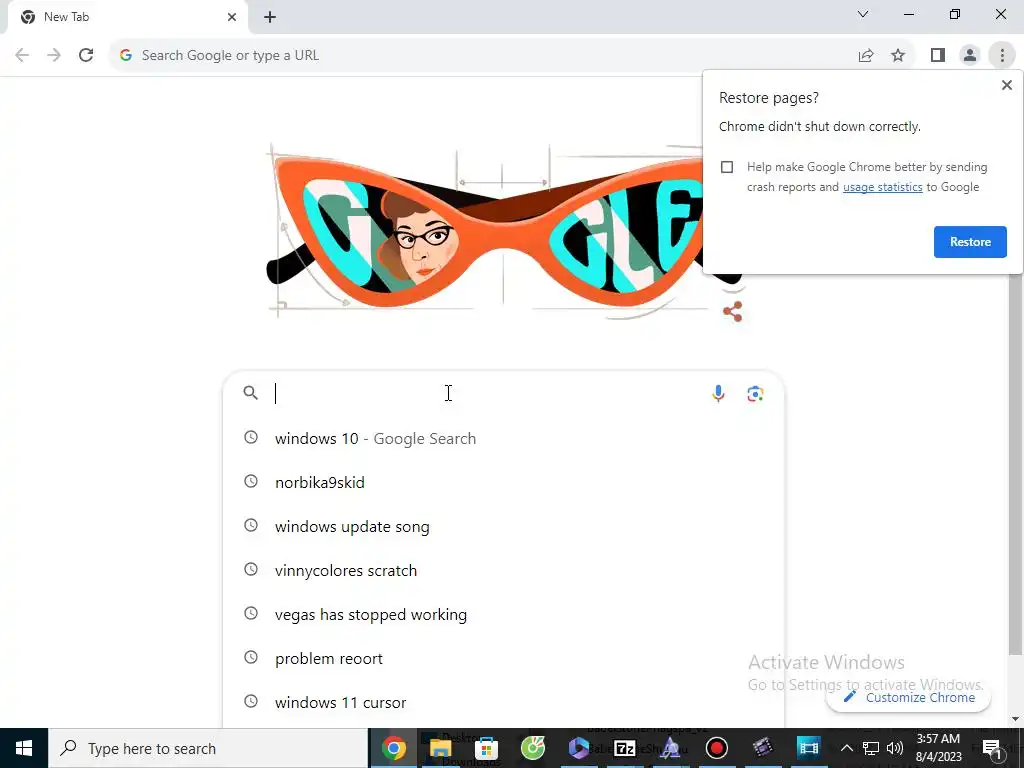Click the network status tray icon
This screenshot has height=768, width=1024.
point(871,748)
